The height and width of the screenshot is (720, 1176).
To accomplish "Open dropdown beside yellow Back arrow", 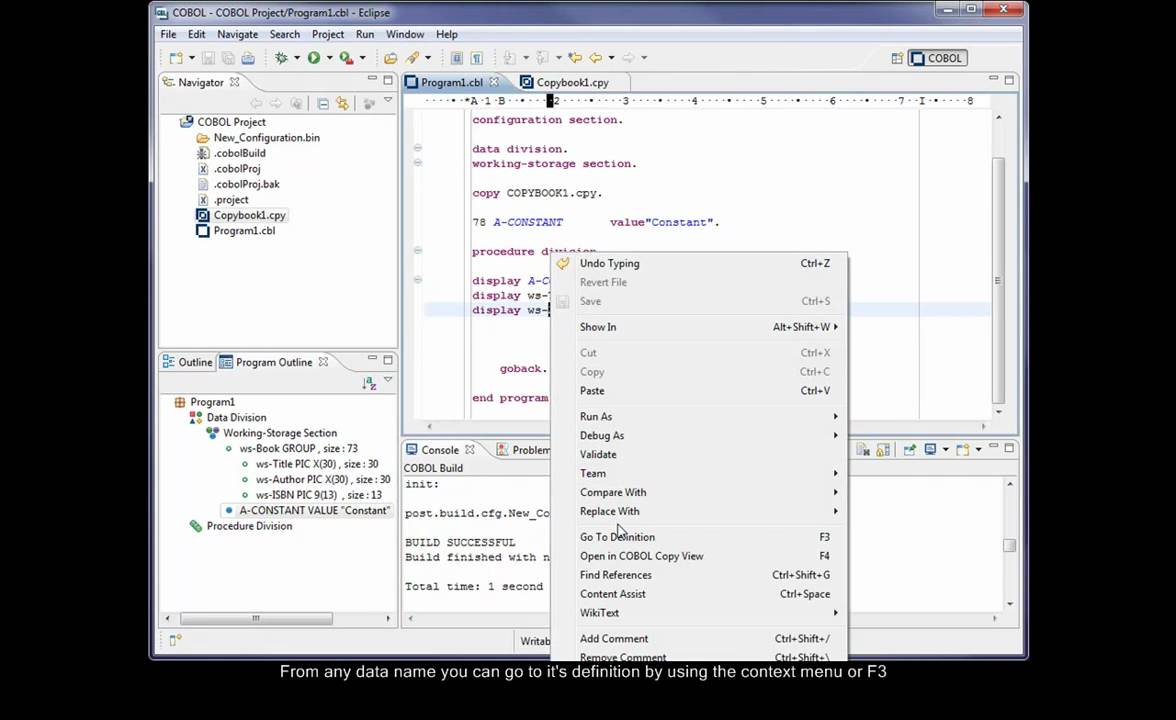I will pos(611,58).
